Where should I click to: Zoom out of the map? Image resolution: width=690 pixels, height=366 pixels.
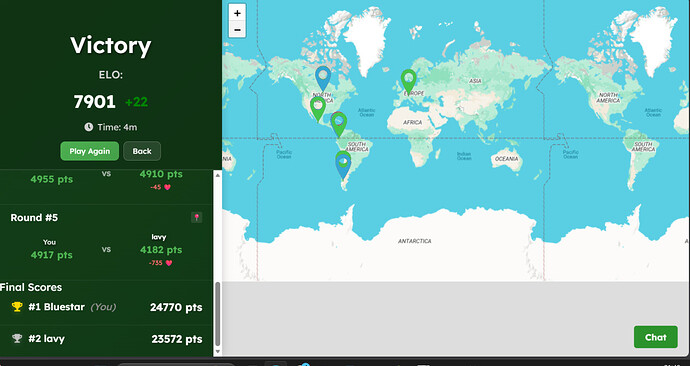pos(237,30)
